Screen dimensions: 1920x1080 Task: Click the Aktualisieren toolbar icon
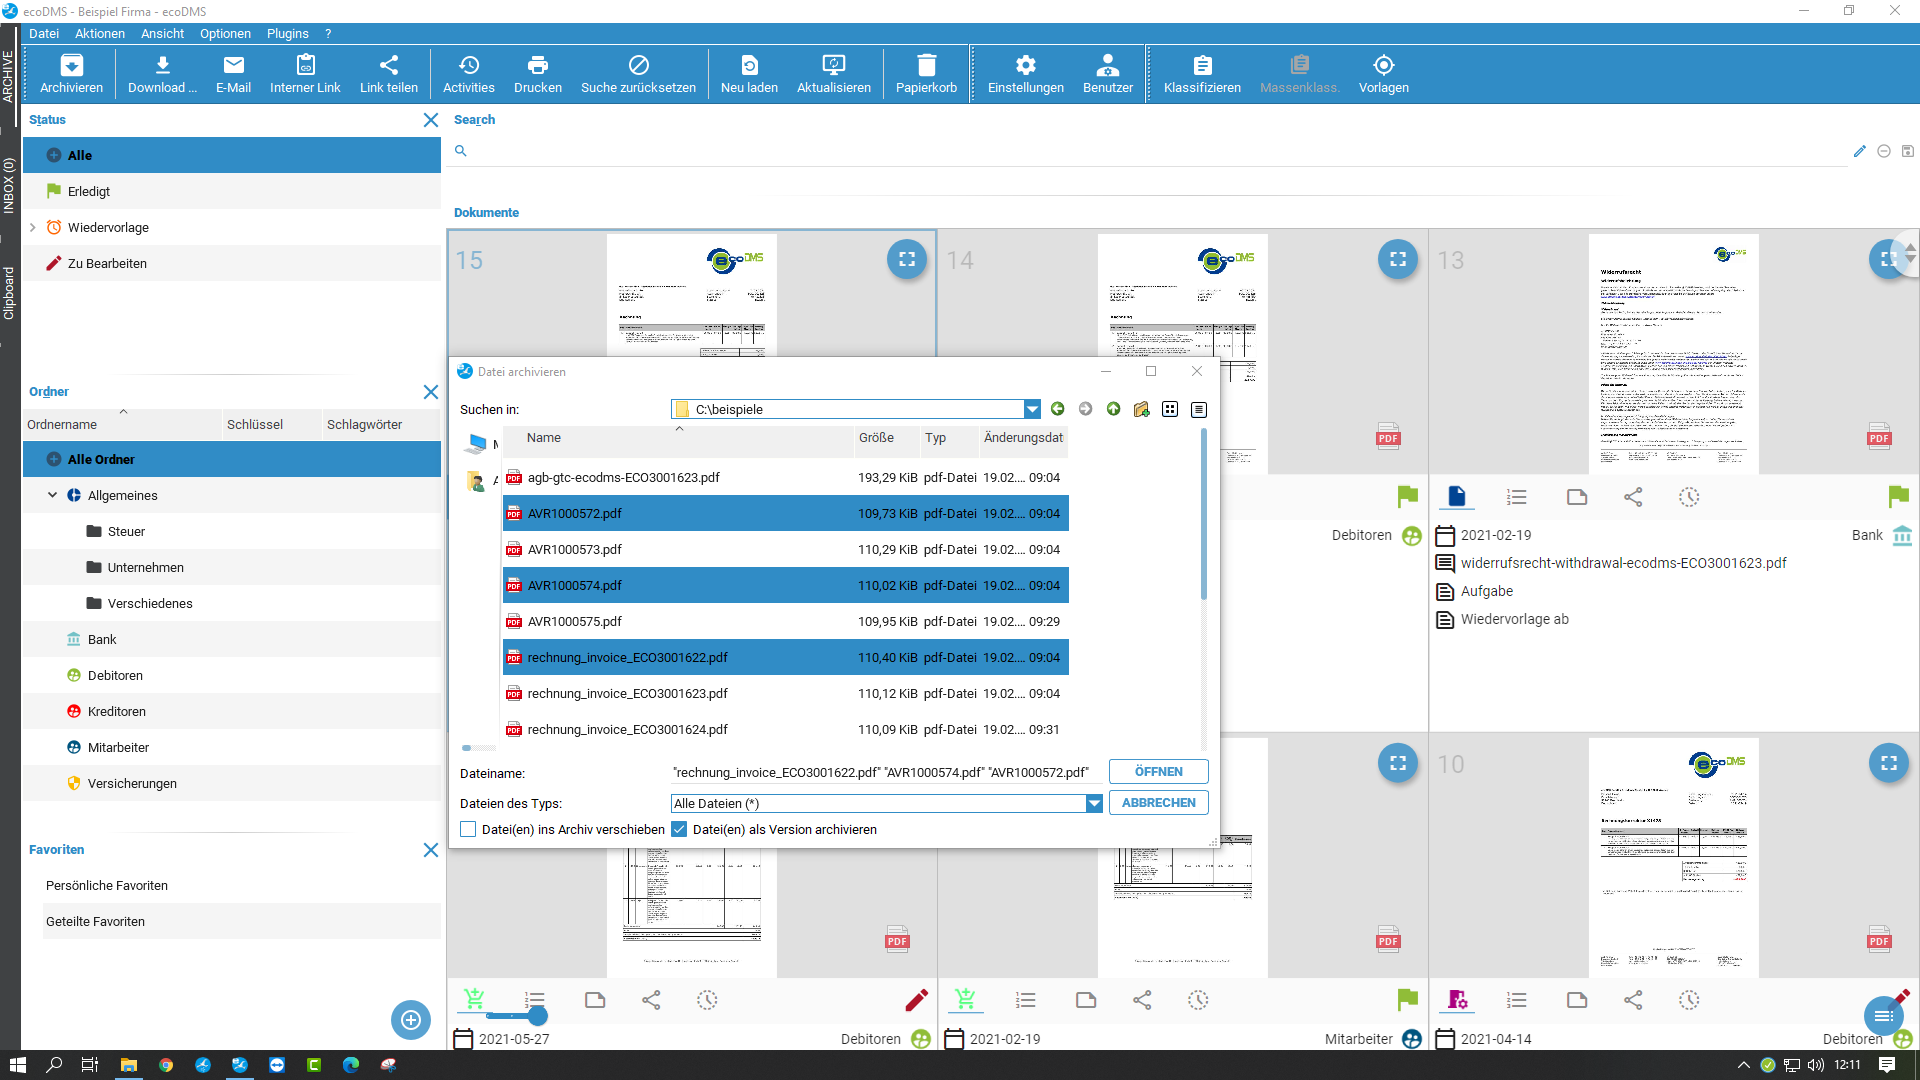pyautogui.click(x=833, y=74)
